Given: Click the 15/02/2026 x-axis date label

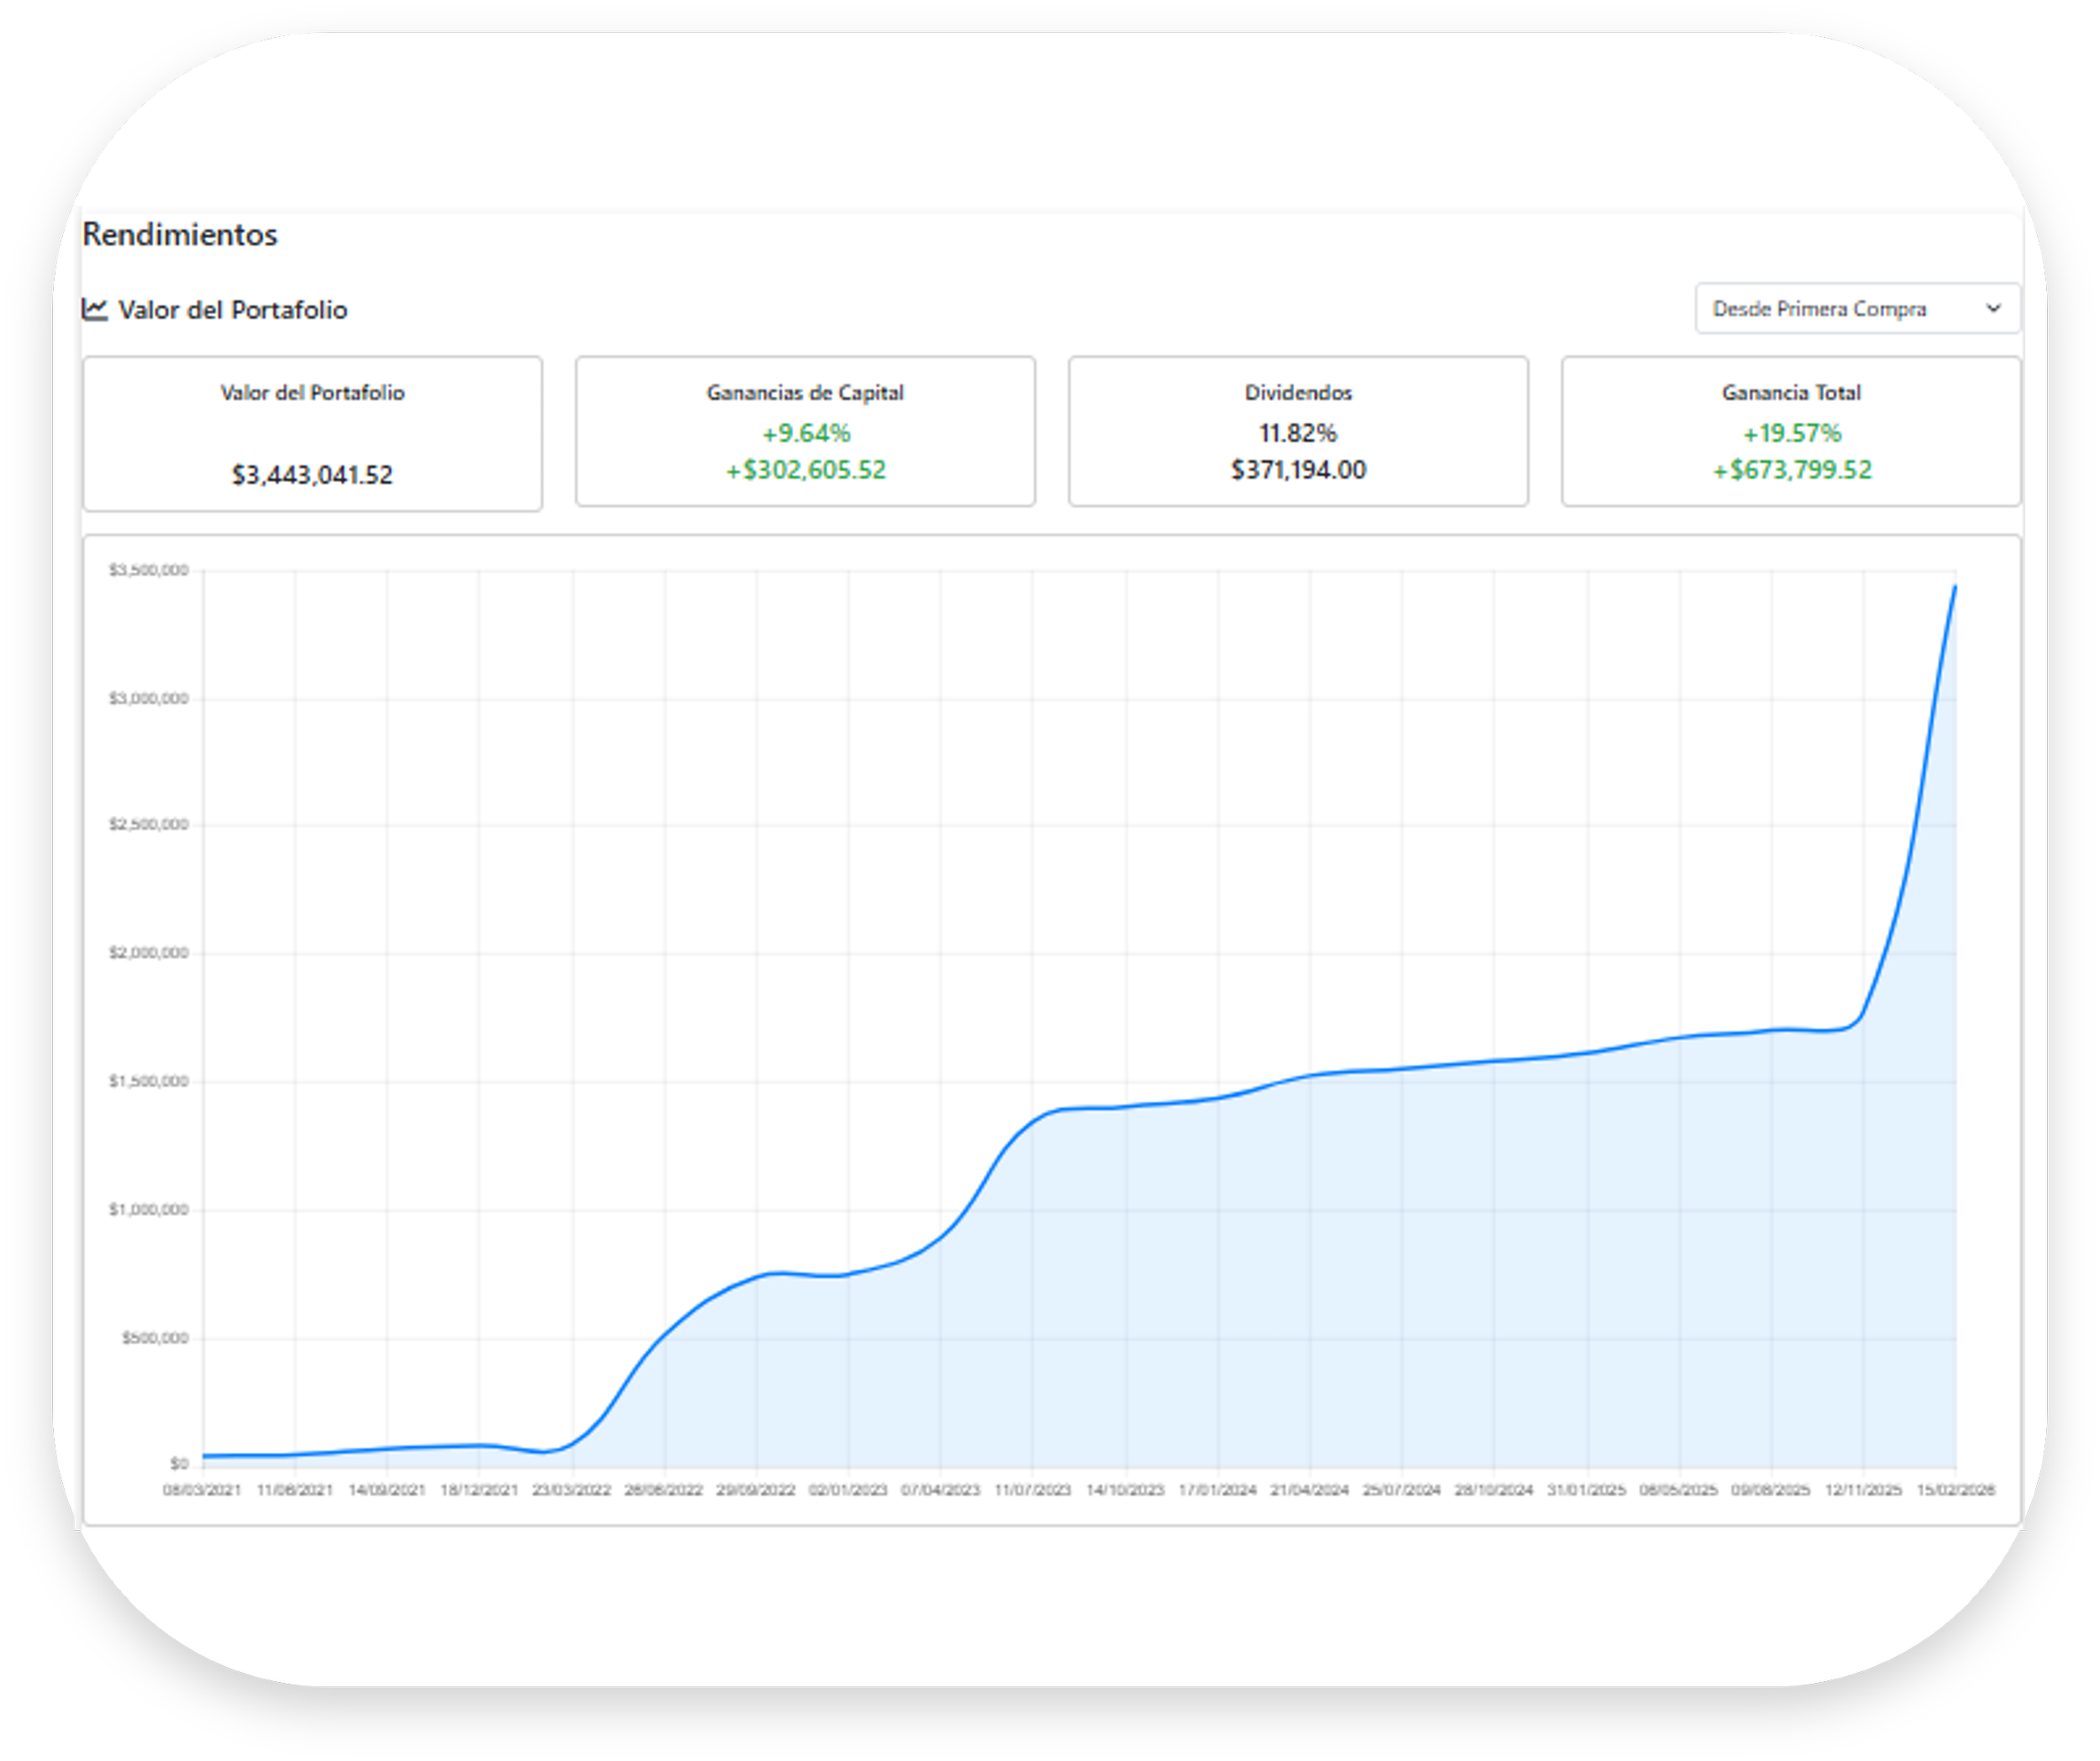Looking at the screenshot, I should click(1955, 1490).
